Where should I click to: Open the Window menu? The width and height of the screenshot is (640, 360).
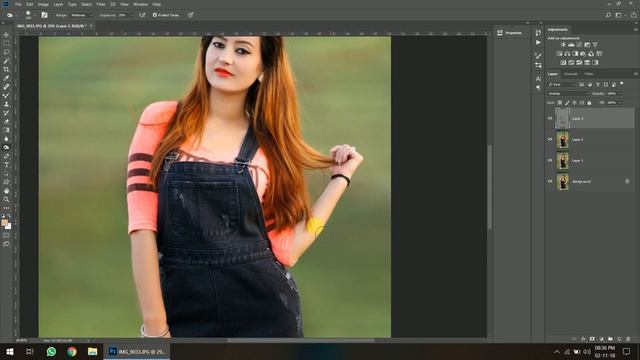(141, 4)
